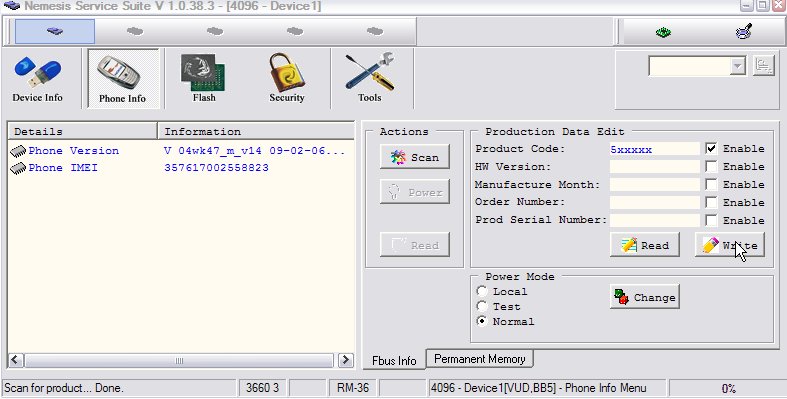Click the small button beside the top combo box
The height and width of the screenshot is (399, 787).
pyautogui.click(x=764, y=66)
